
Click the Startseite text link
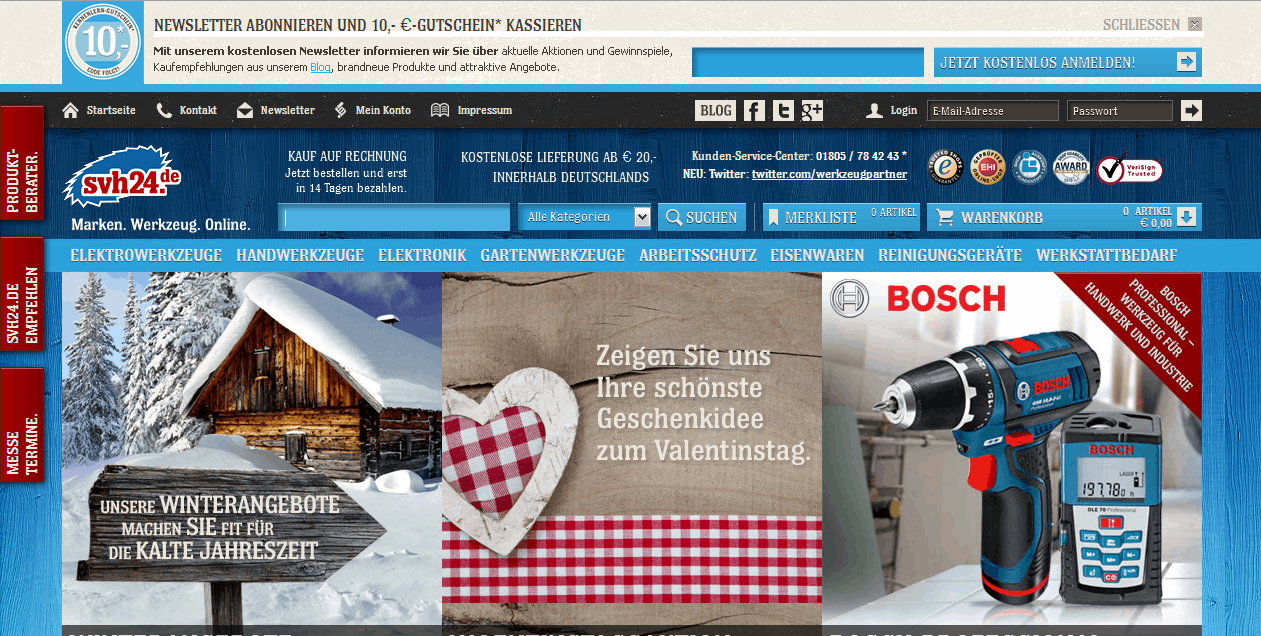(111, 110)
